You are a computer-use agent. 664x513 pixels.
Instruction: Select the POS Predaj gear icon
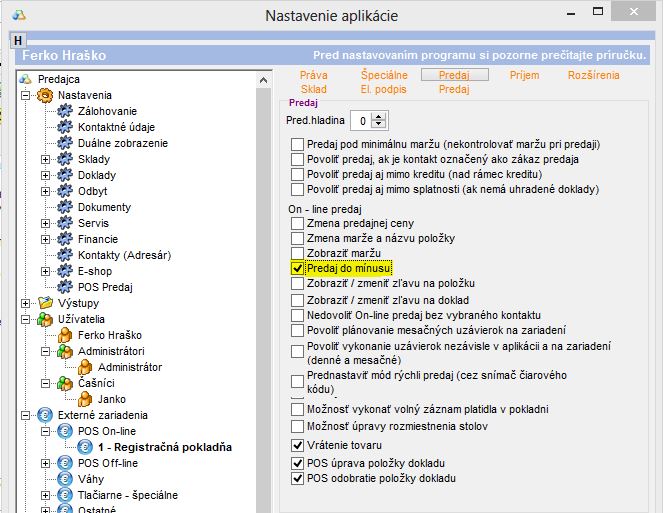66,287
